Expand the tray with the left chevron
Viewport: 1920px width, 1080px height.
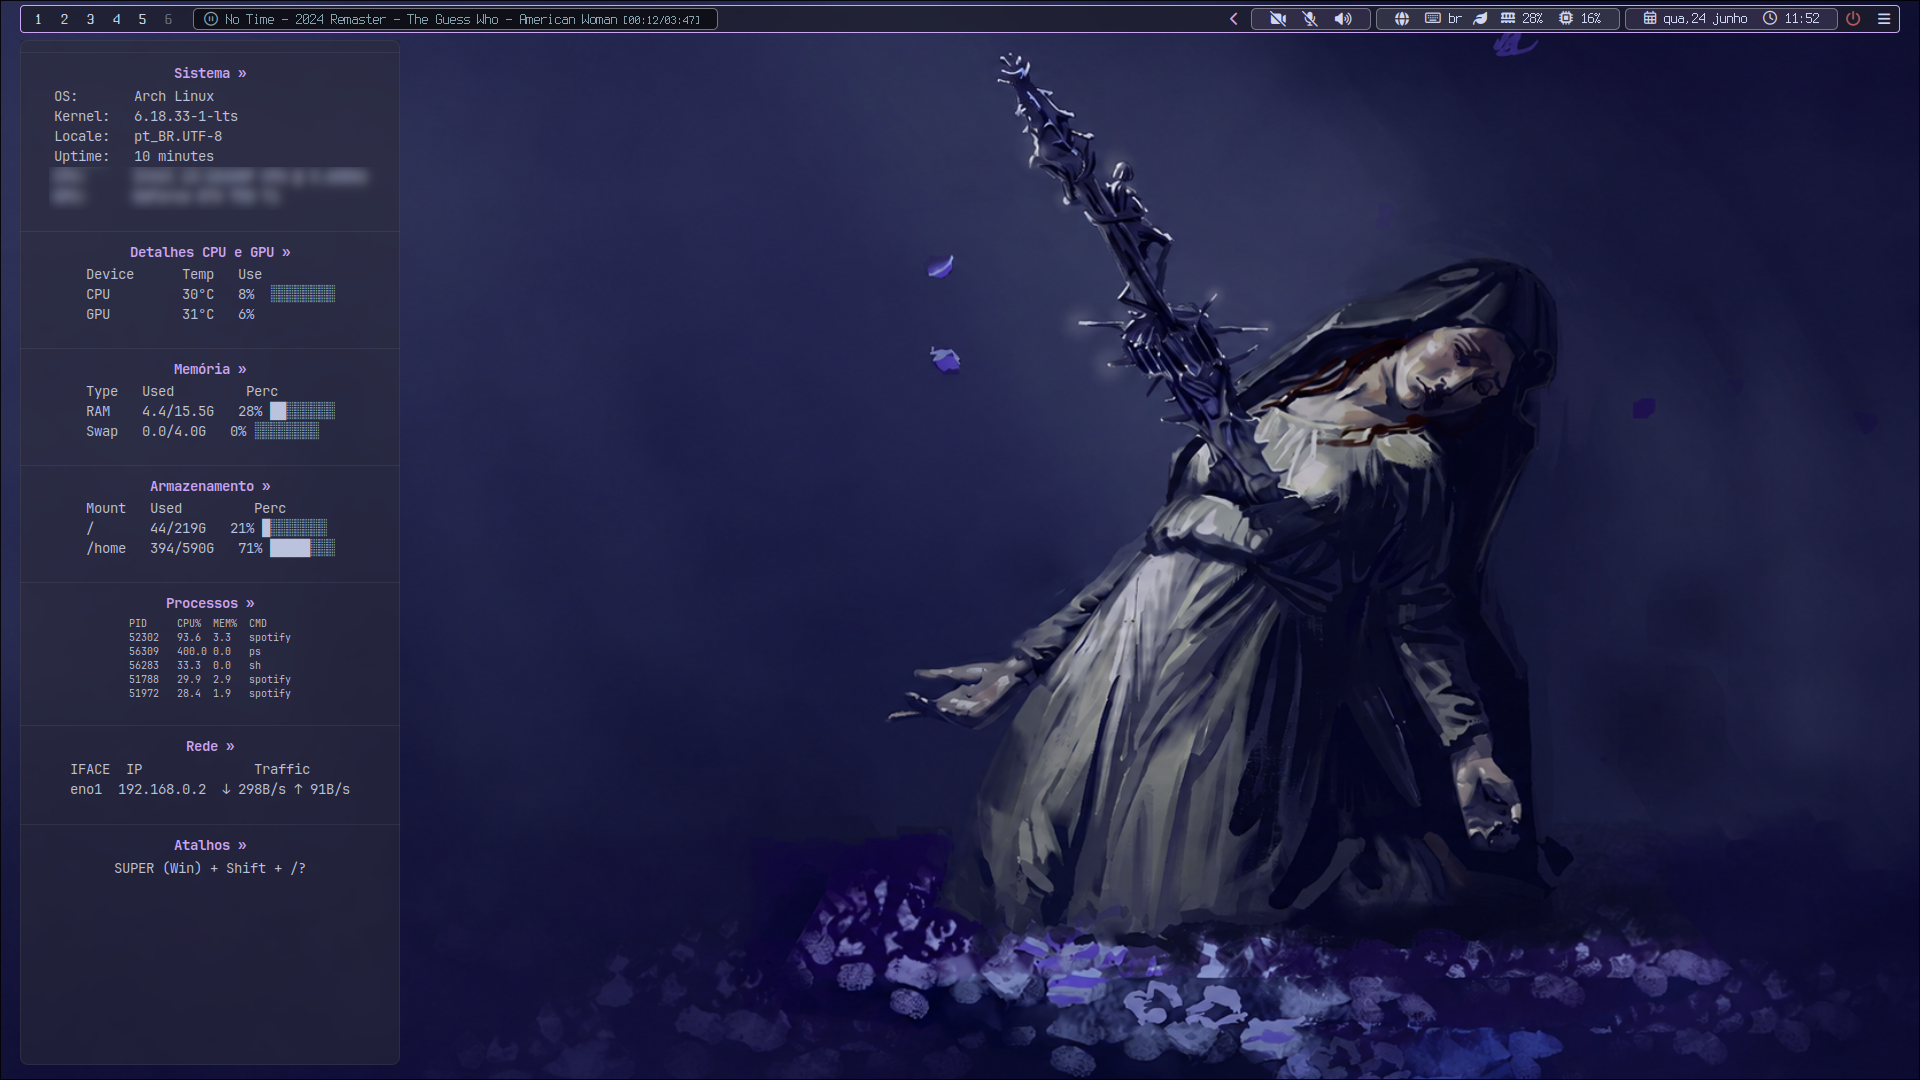tap(1234, 19)
